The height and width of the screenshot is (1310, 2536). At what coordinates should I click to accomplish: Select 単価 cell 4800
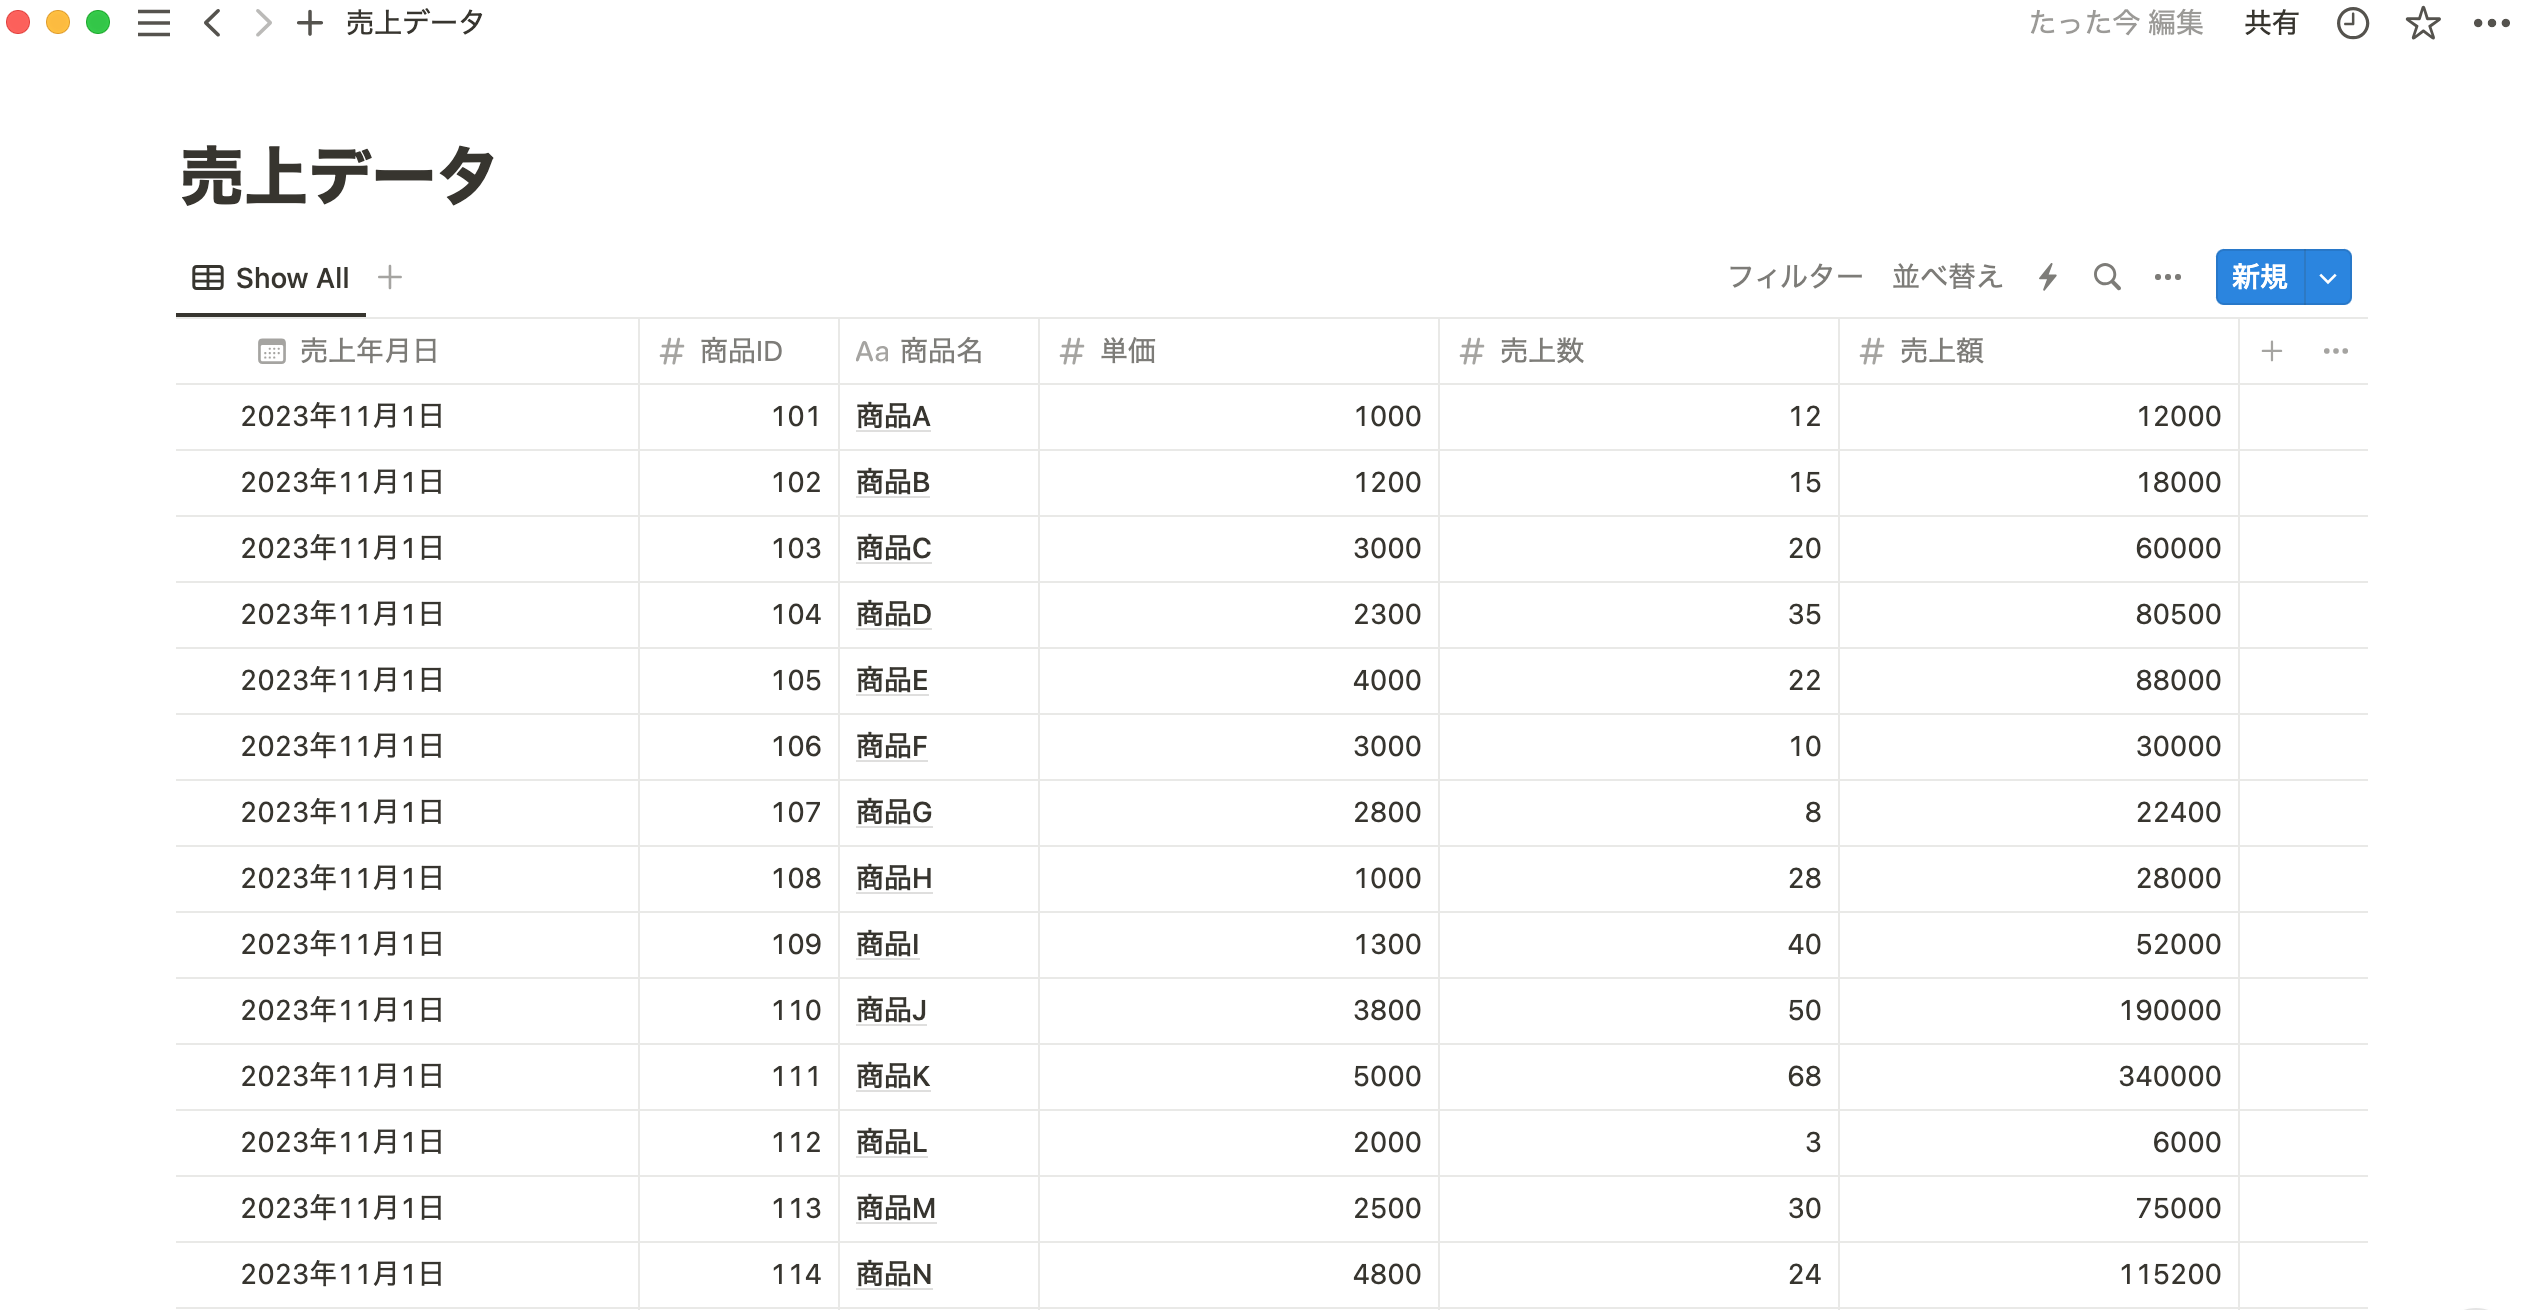[1239, 1274]
